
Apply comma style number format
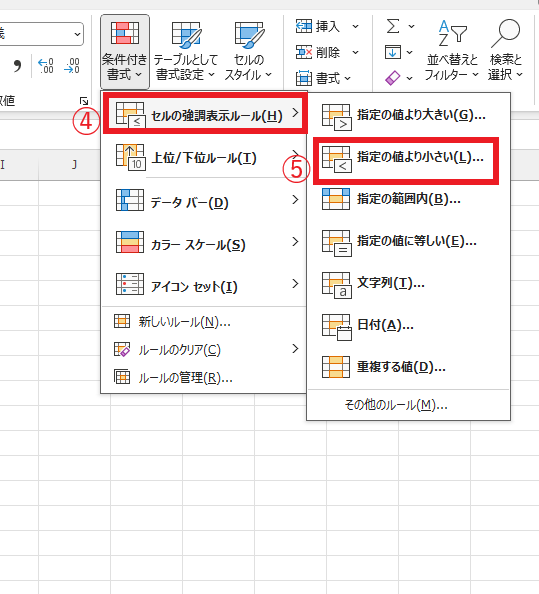(x=17, y=66)
